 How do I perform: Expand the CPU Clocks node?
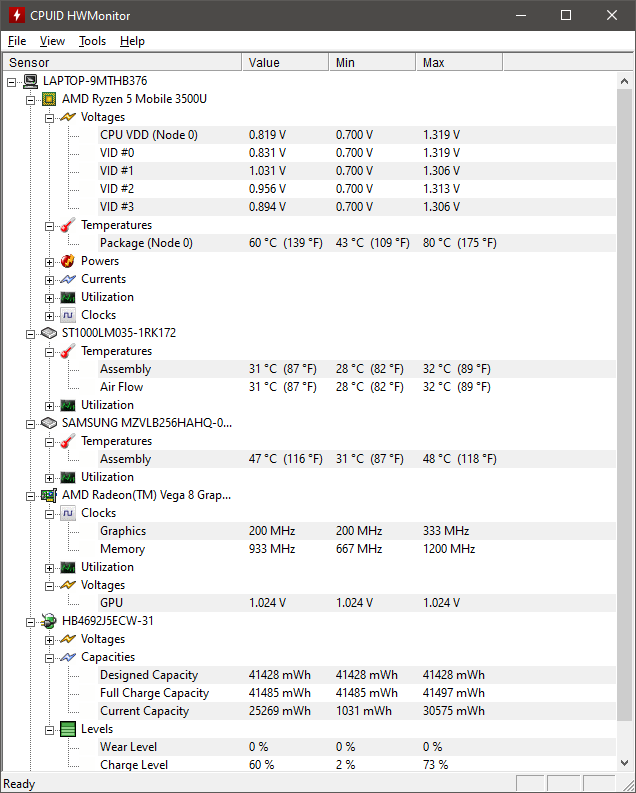click(49, 316)
